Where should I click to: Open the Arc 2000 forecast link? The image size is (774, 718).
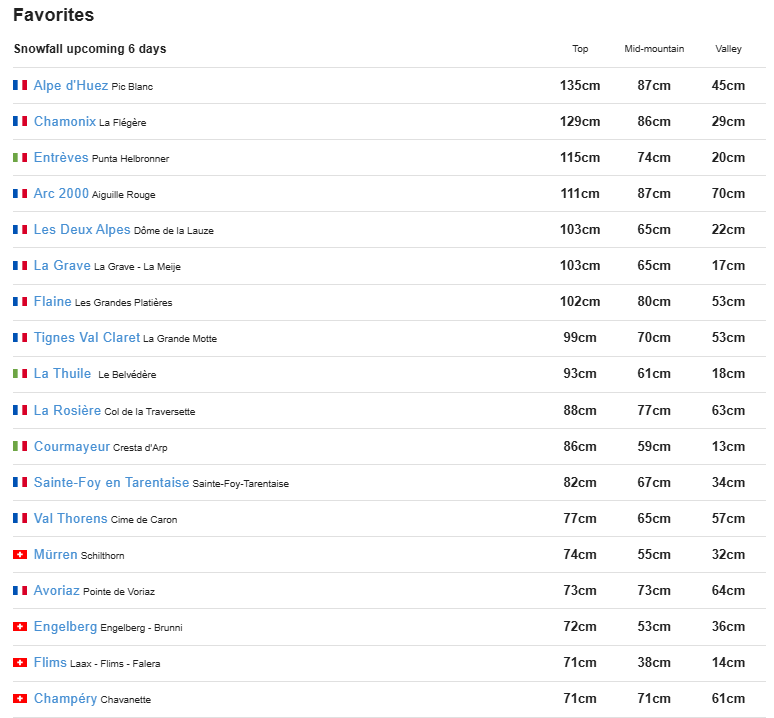61,194
